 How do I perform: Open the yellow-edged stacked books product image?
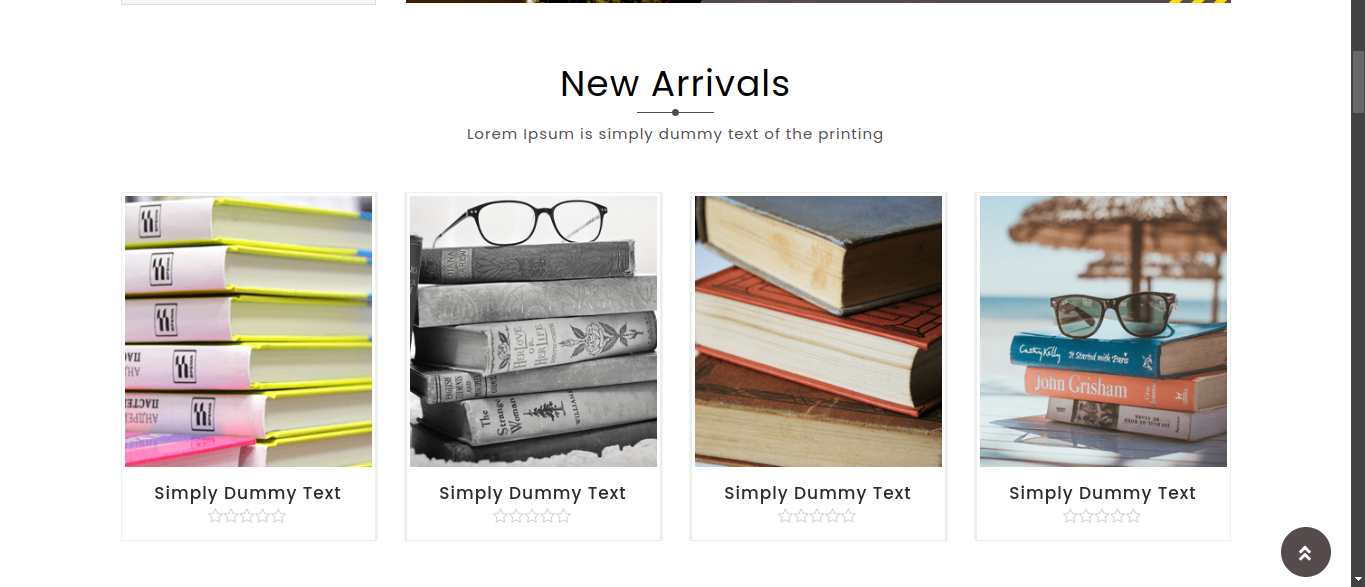[x=248, y=331]
